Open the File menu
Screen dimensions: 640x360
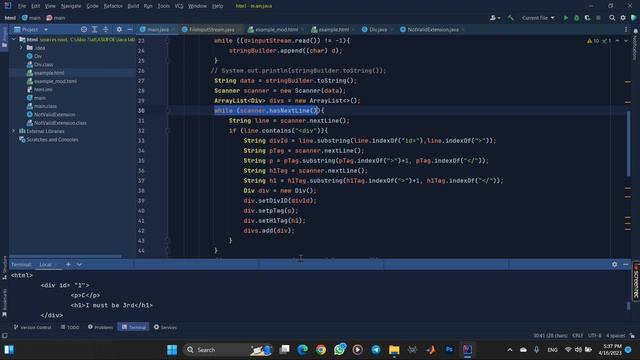point(22,6)
